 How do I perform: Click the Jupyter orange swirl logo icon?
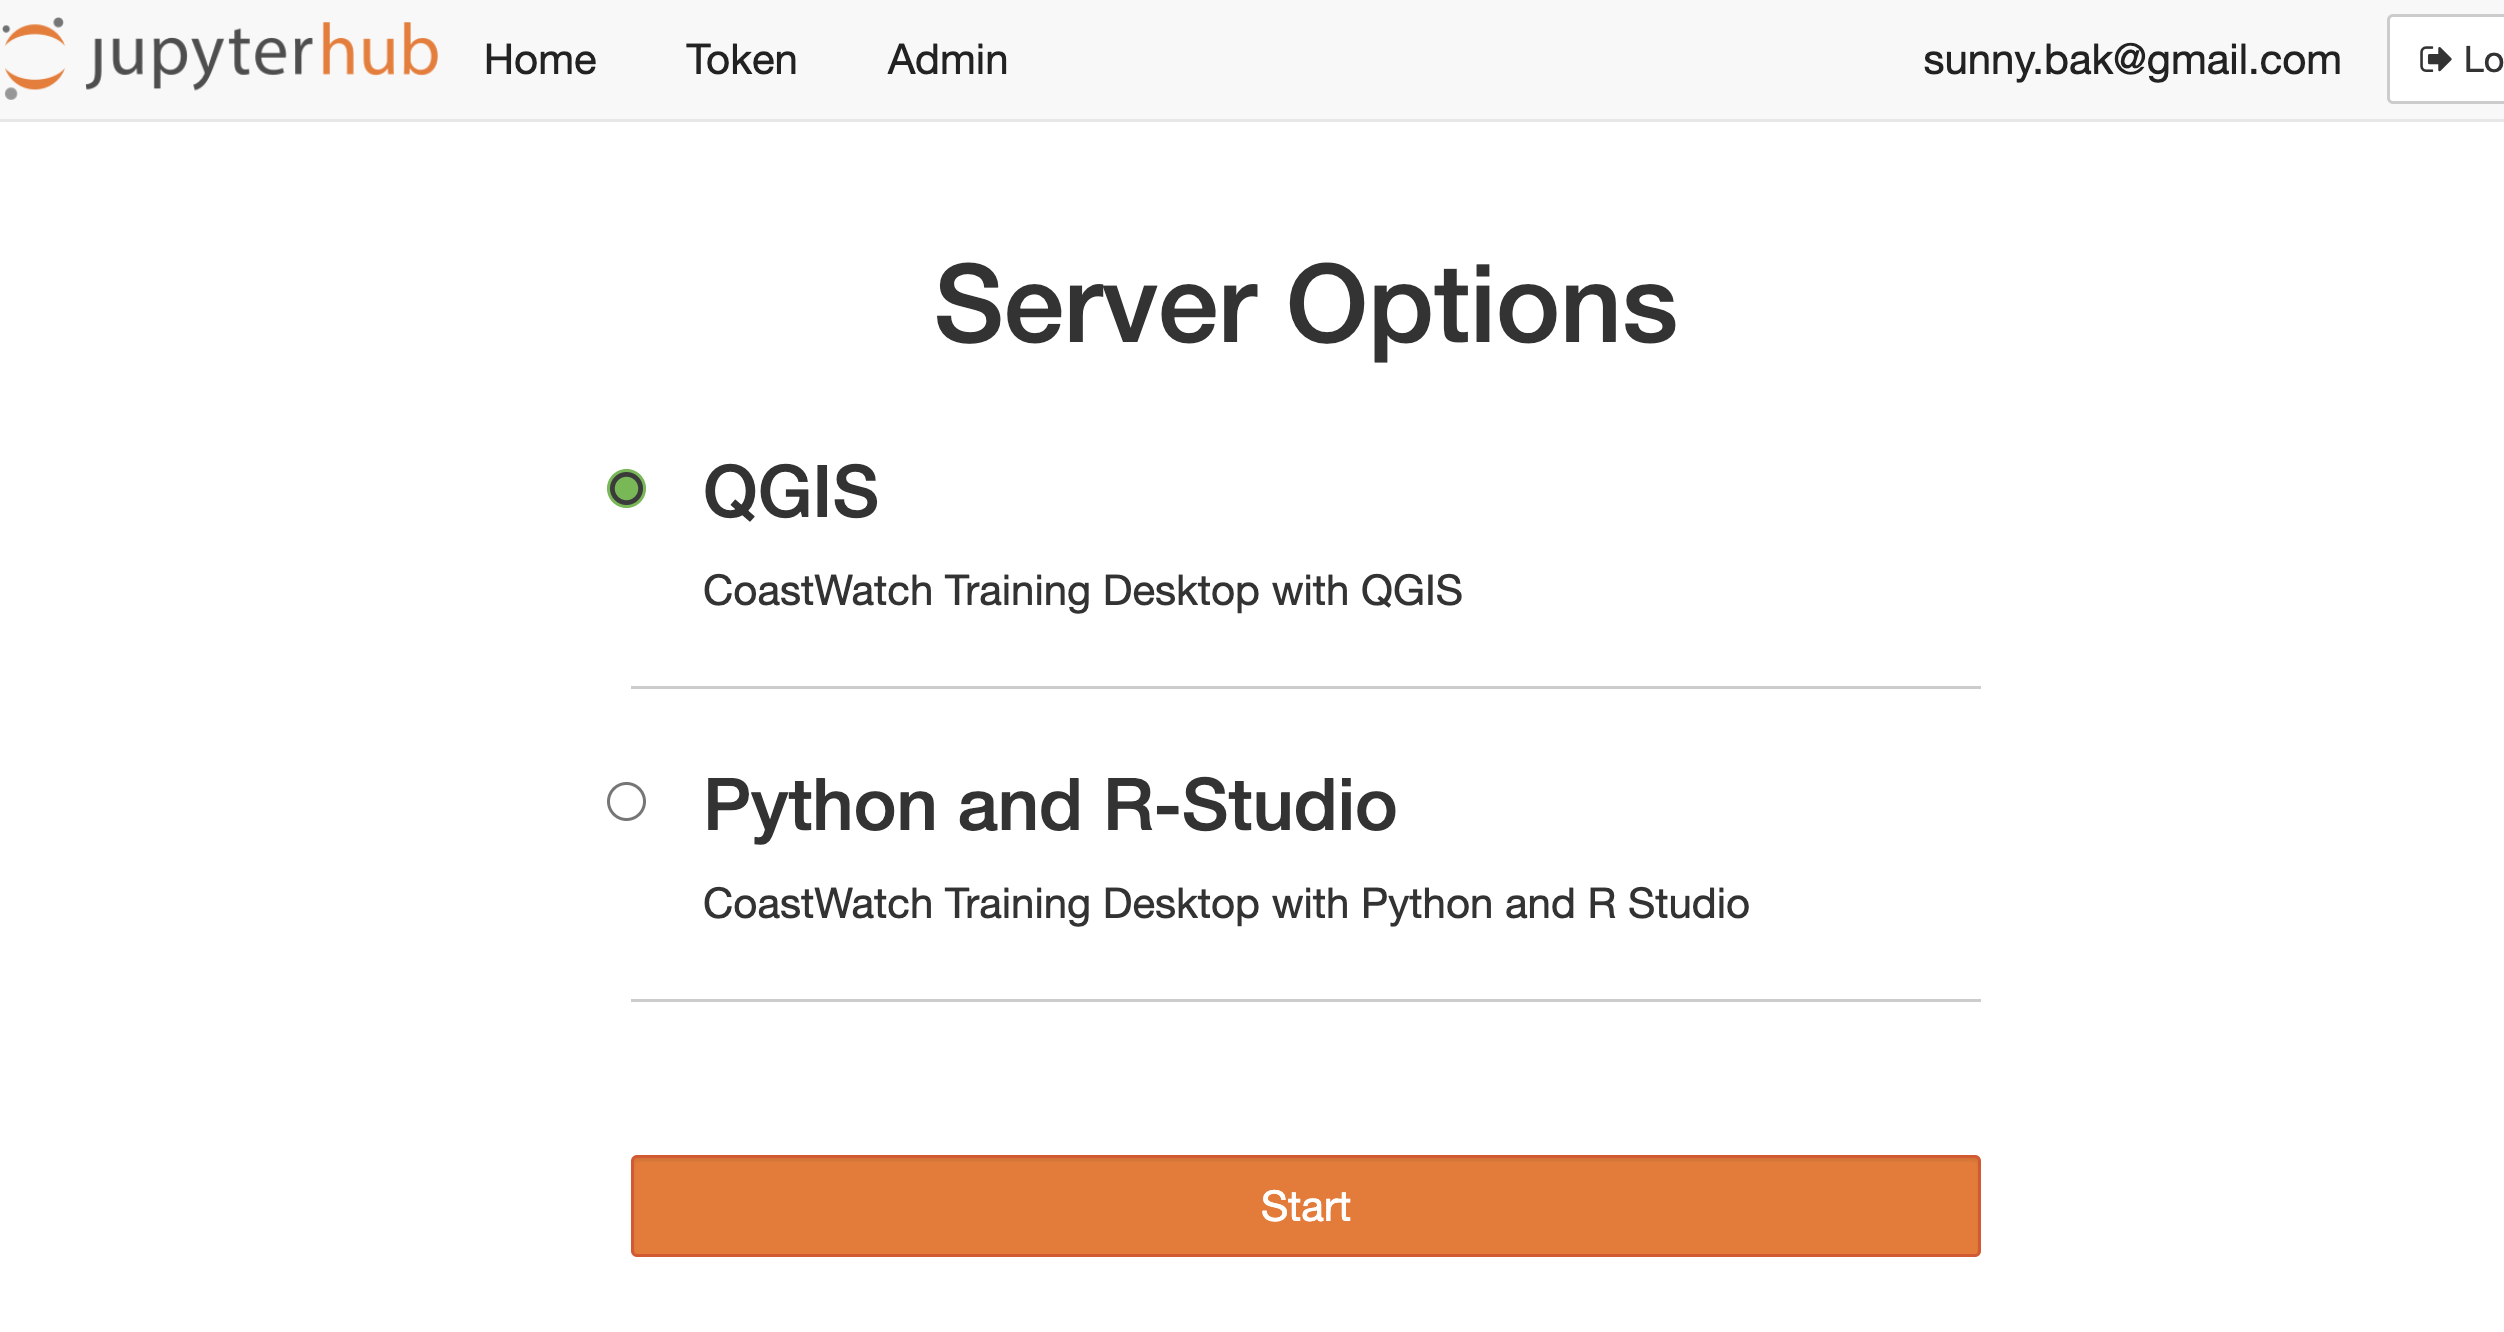(34, 58)
